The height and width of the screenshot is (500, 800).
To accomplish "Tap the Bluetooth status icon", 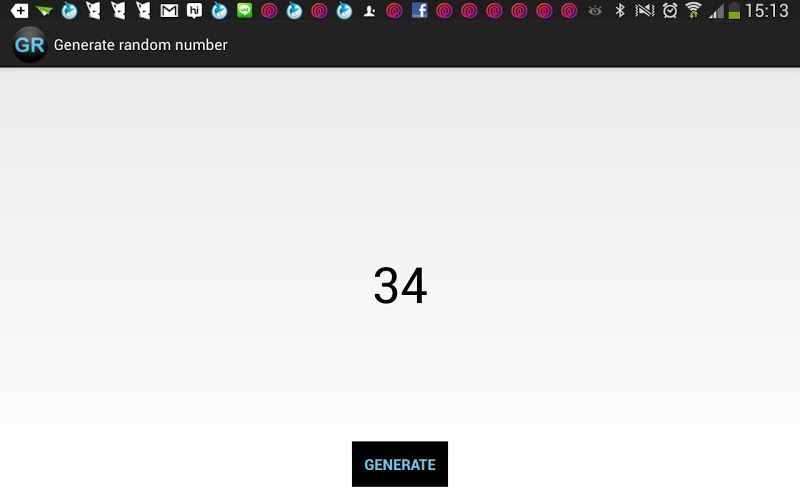I will 620,10.
